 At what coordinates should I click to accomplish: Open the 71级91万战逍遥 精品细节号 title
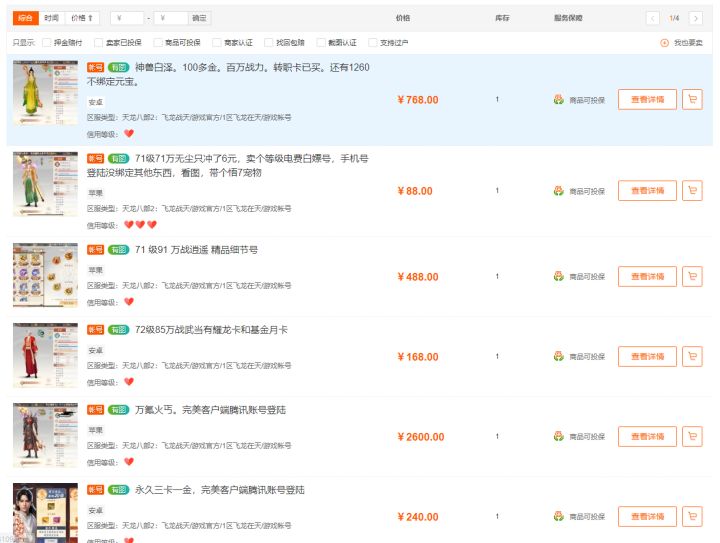[197, 250]
